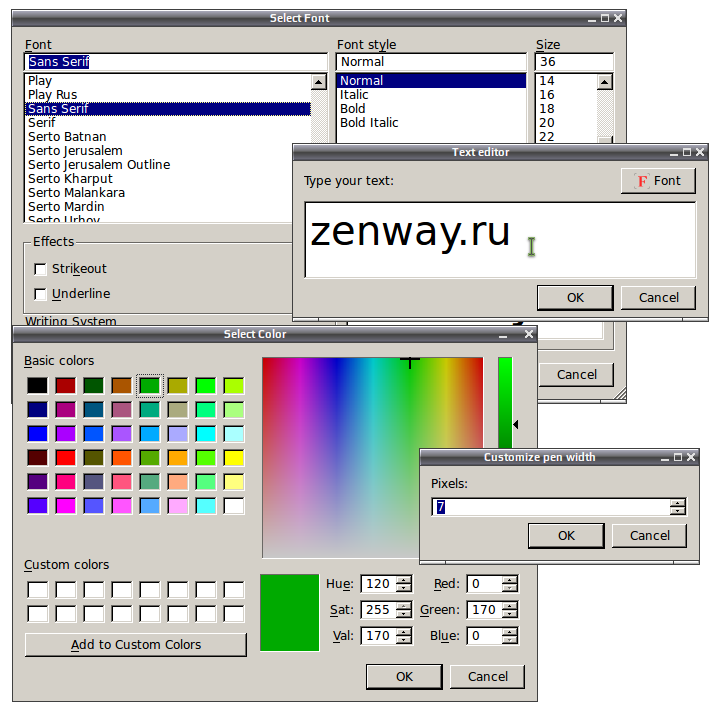Enable the Underline effect checkbox

click(x=41, y=294)
